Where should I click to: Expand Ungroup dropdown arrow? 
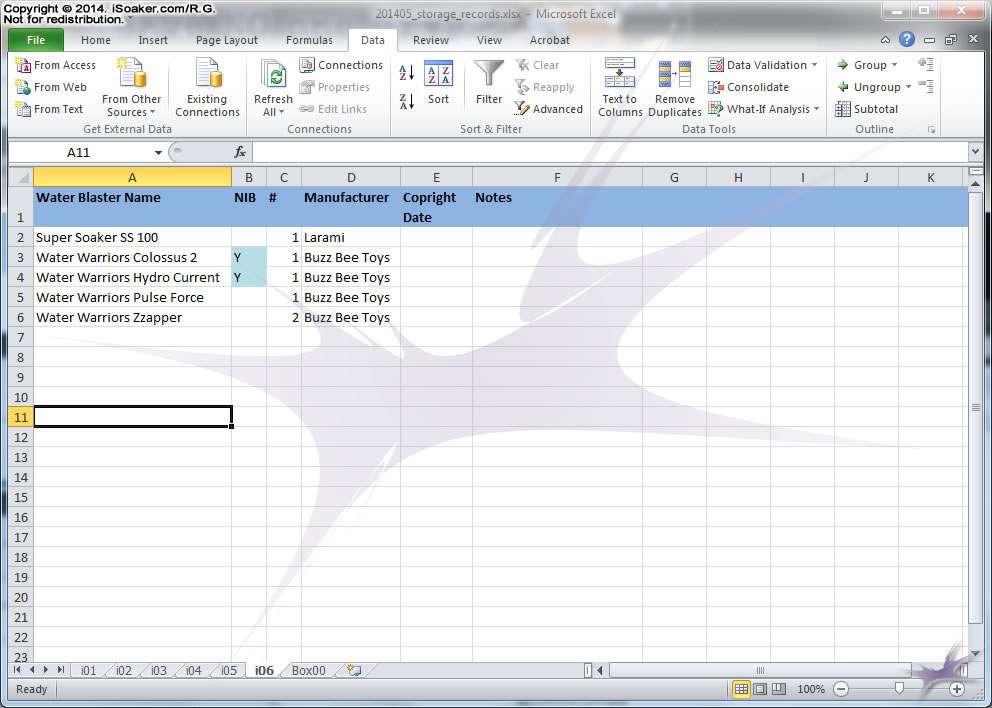point(908,87)
